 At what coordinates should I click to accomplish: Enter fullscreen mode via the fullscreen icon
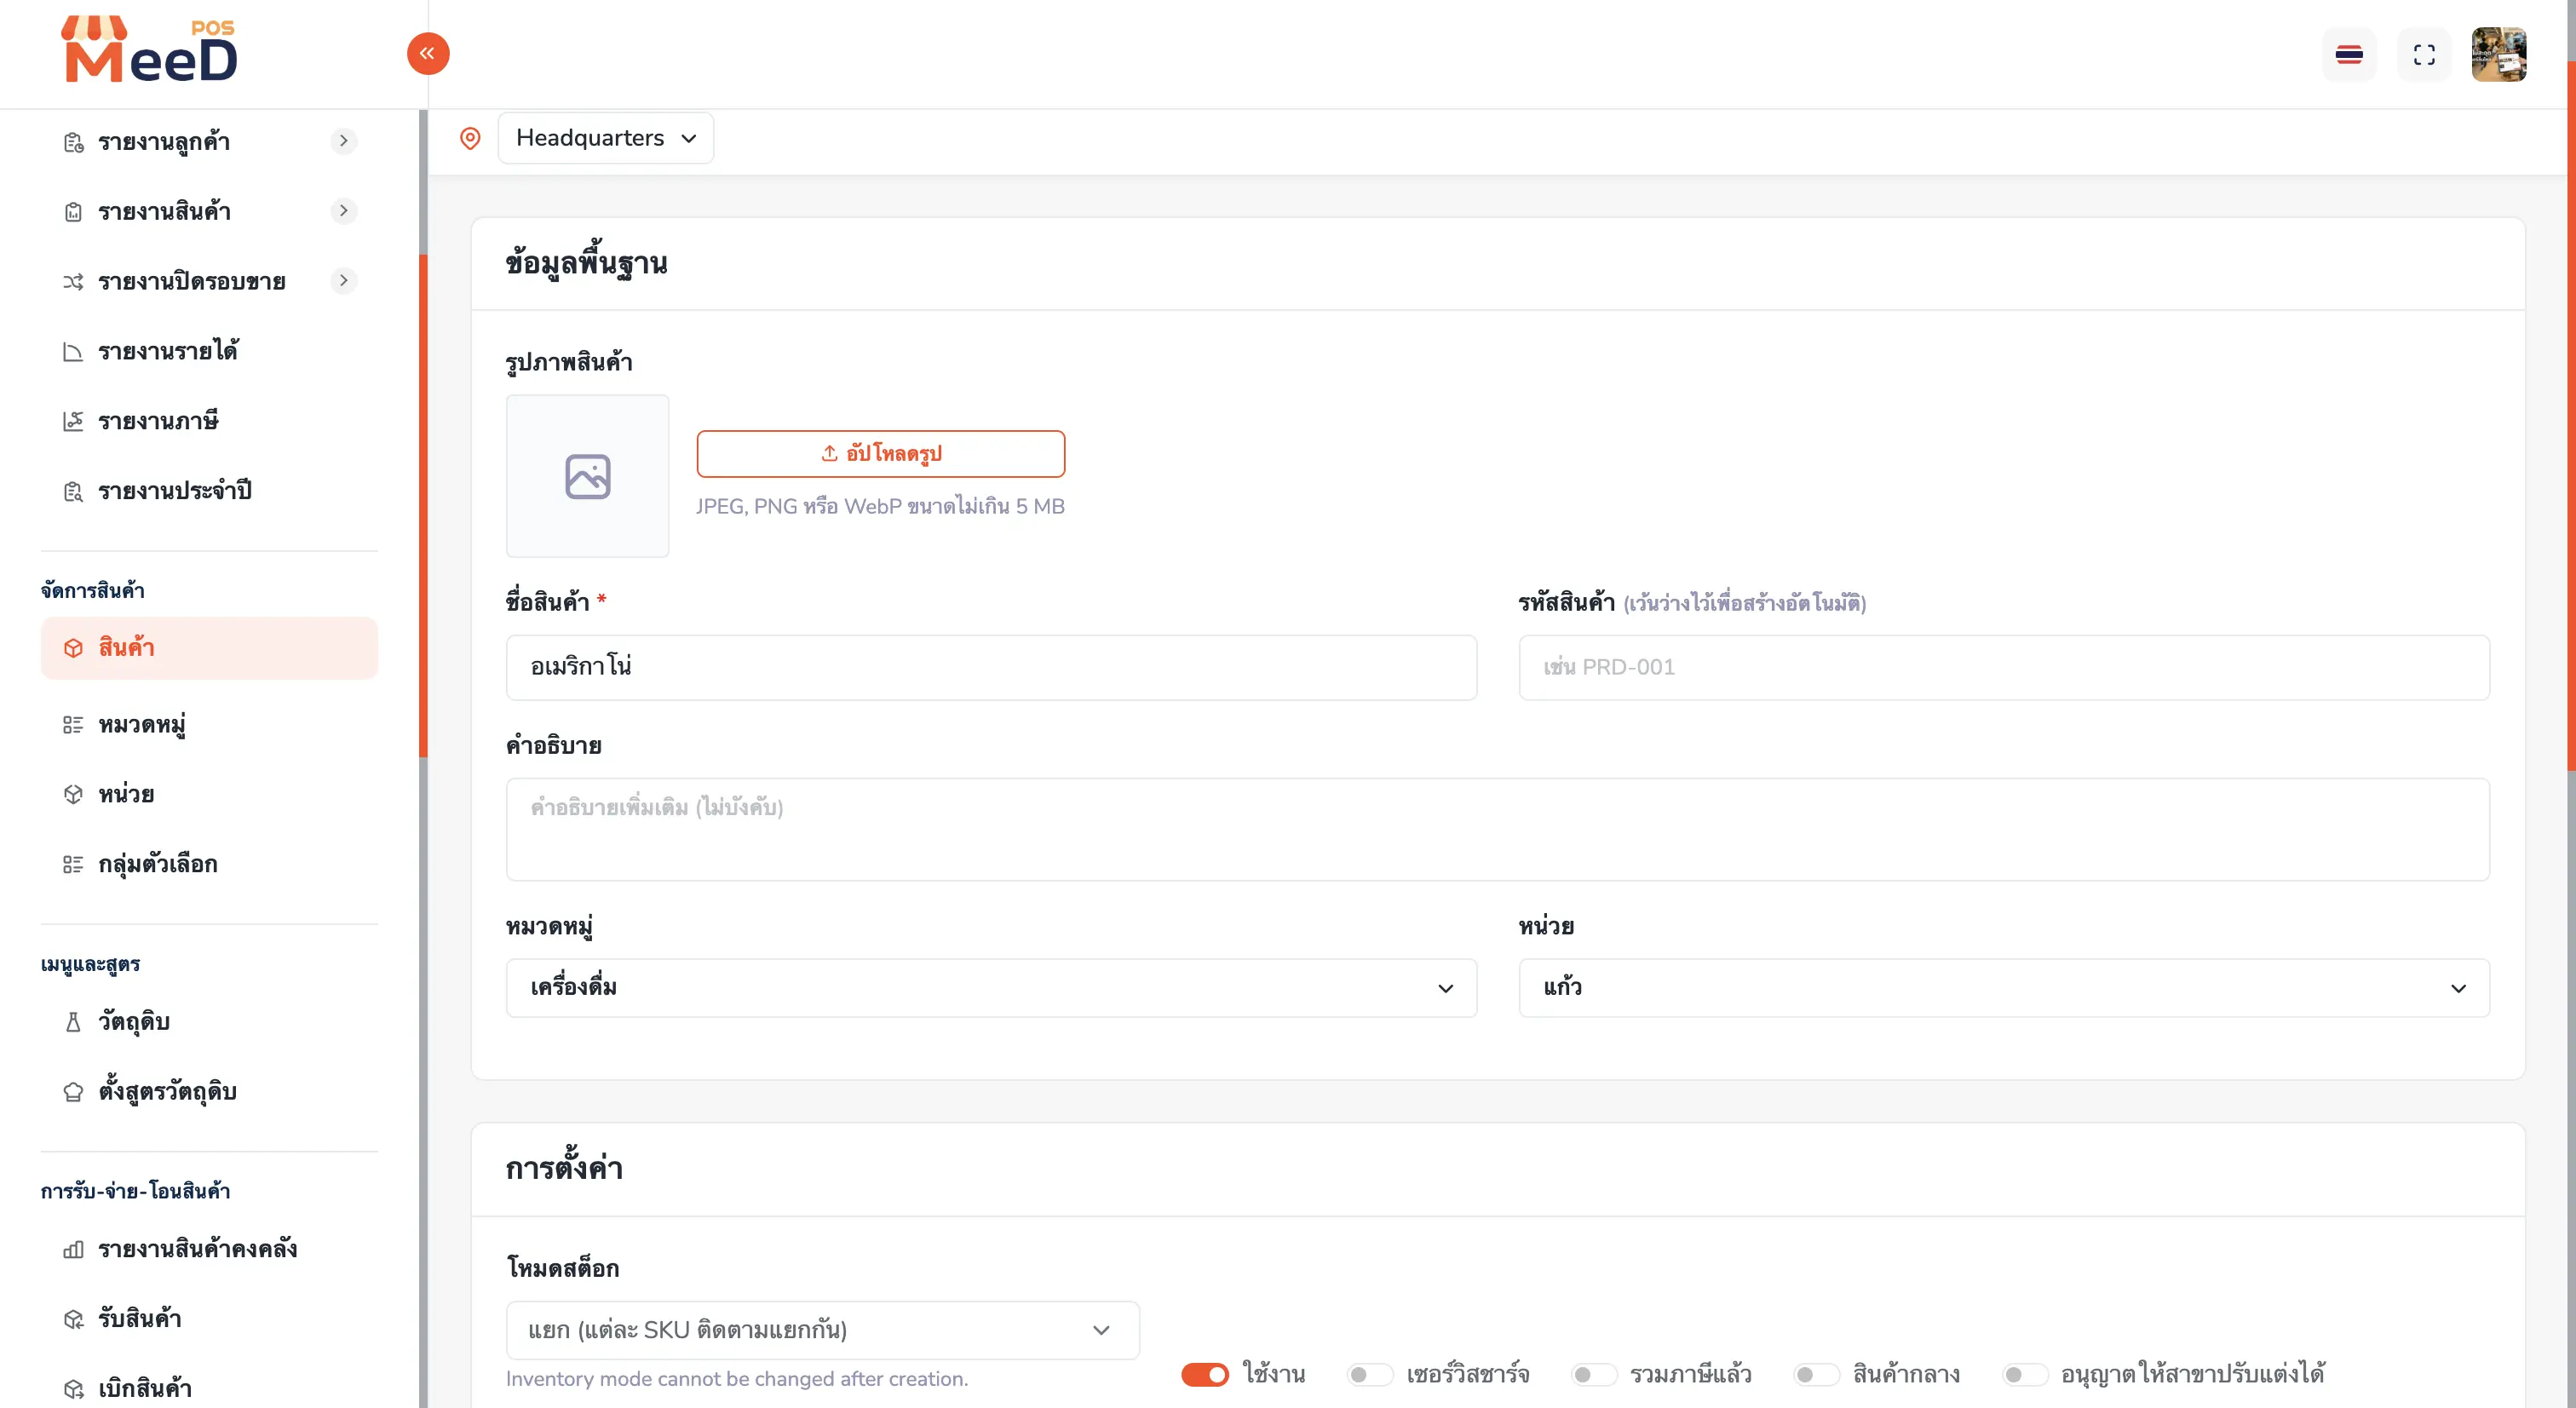(x=2424, y=54)
